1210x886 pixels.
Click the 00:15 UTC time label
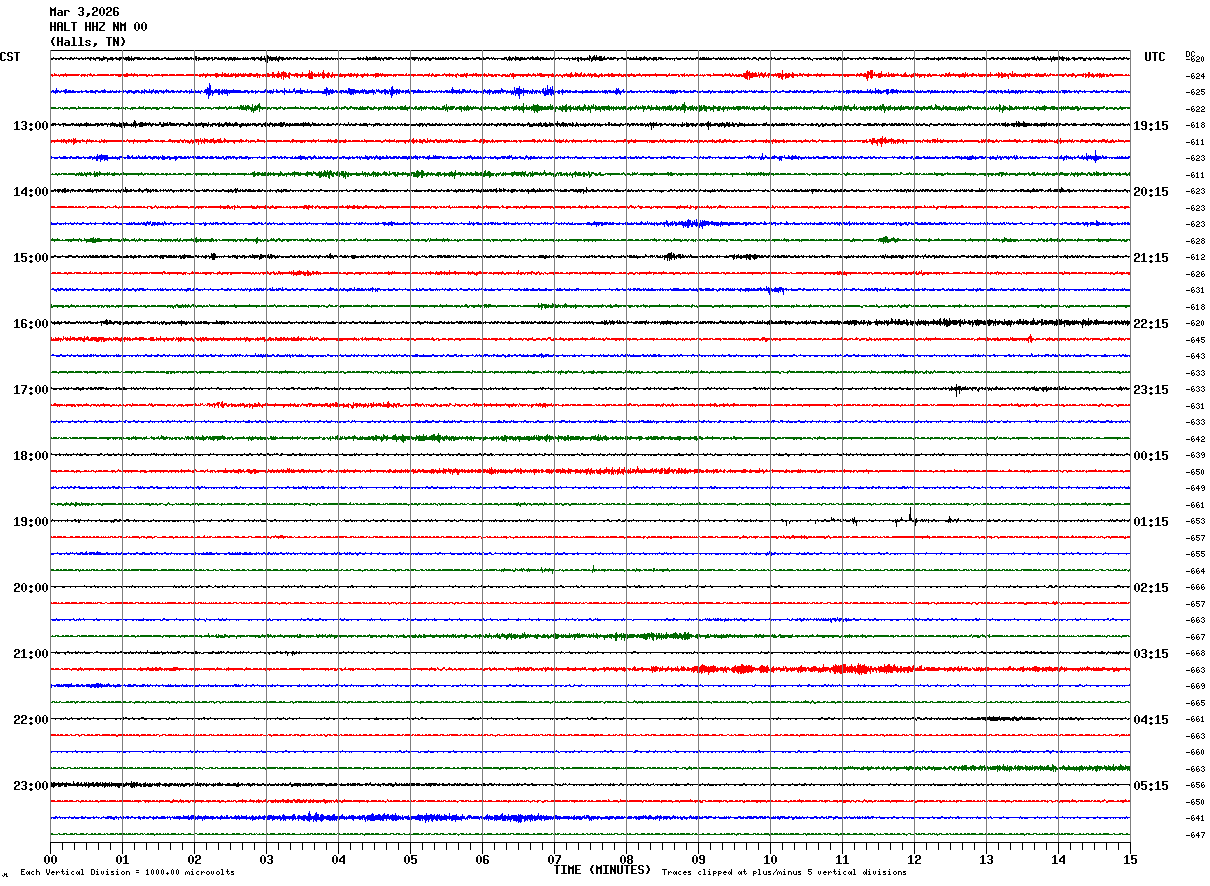[1151, 456]
